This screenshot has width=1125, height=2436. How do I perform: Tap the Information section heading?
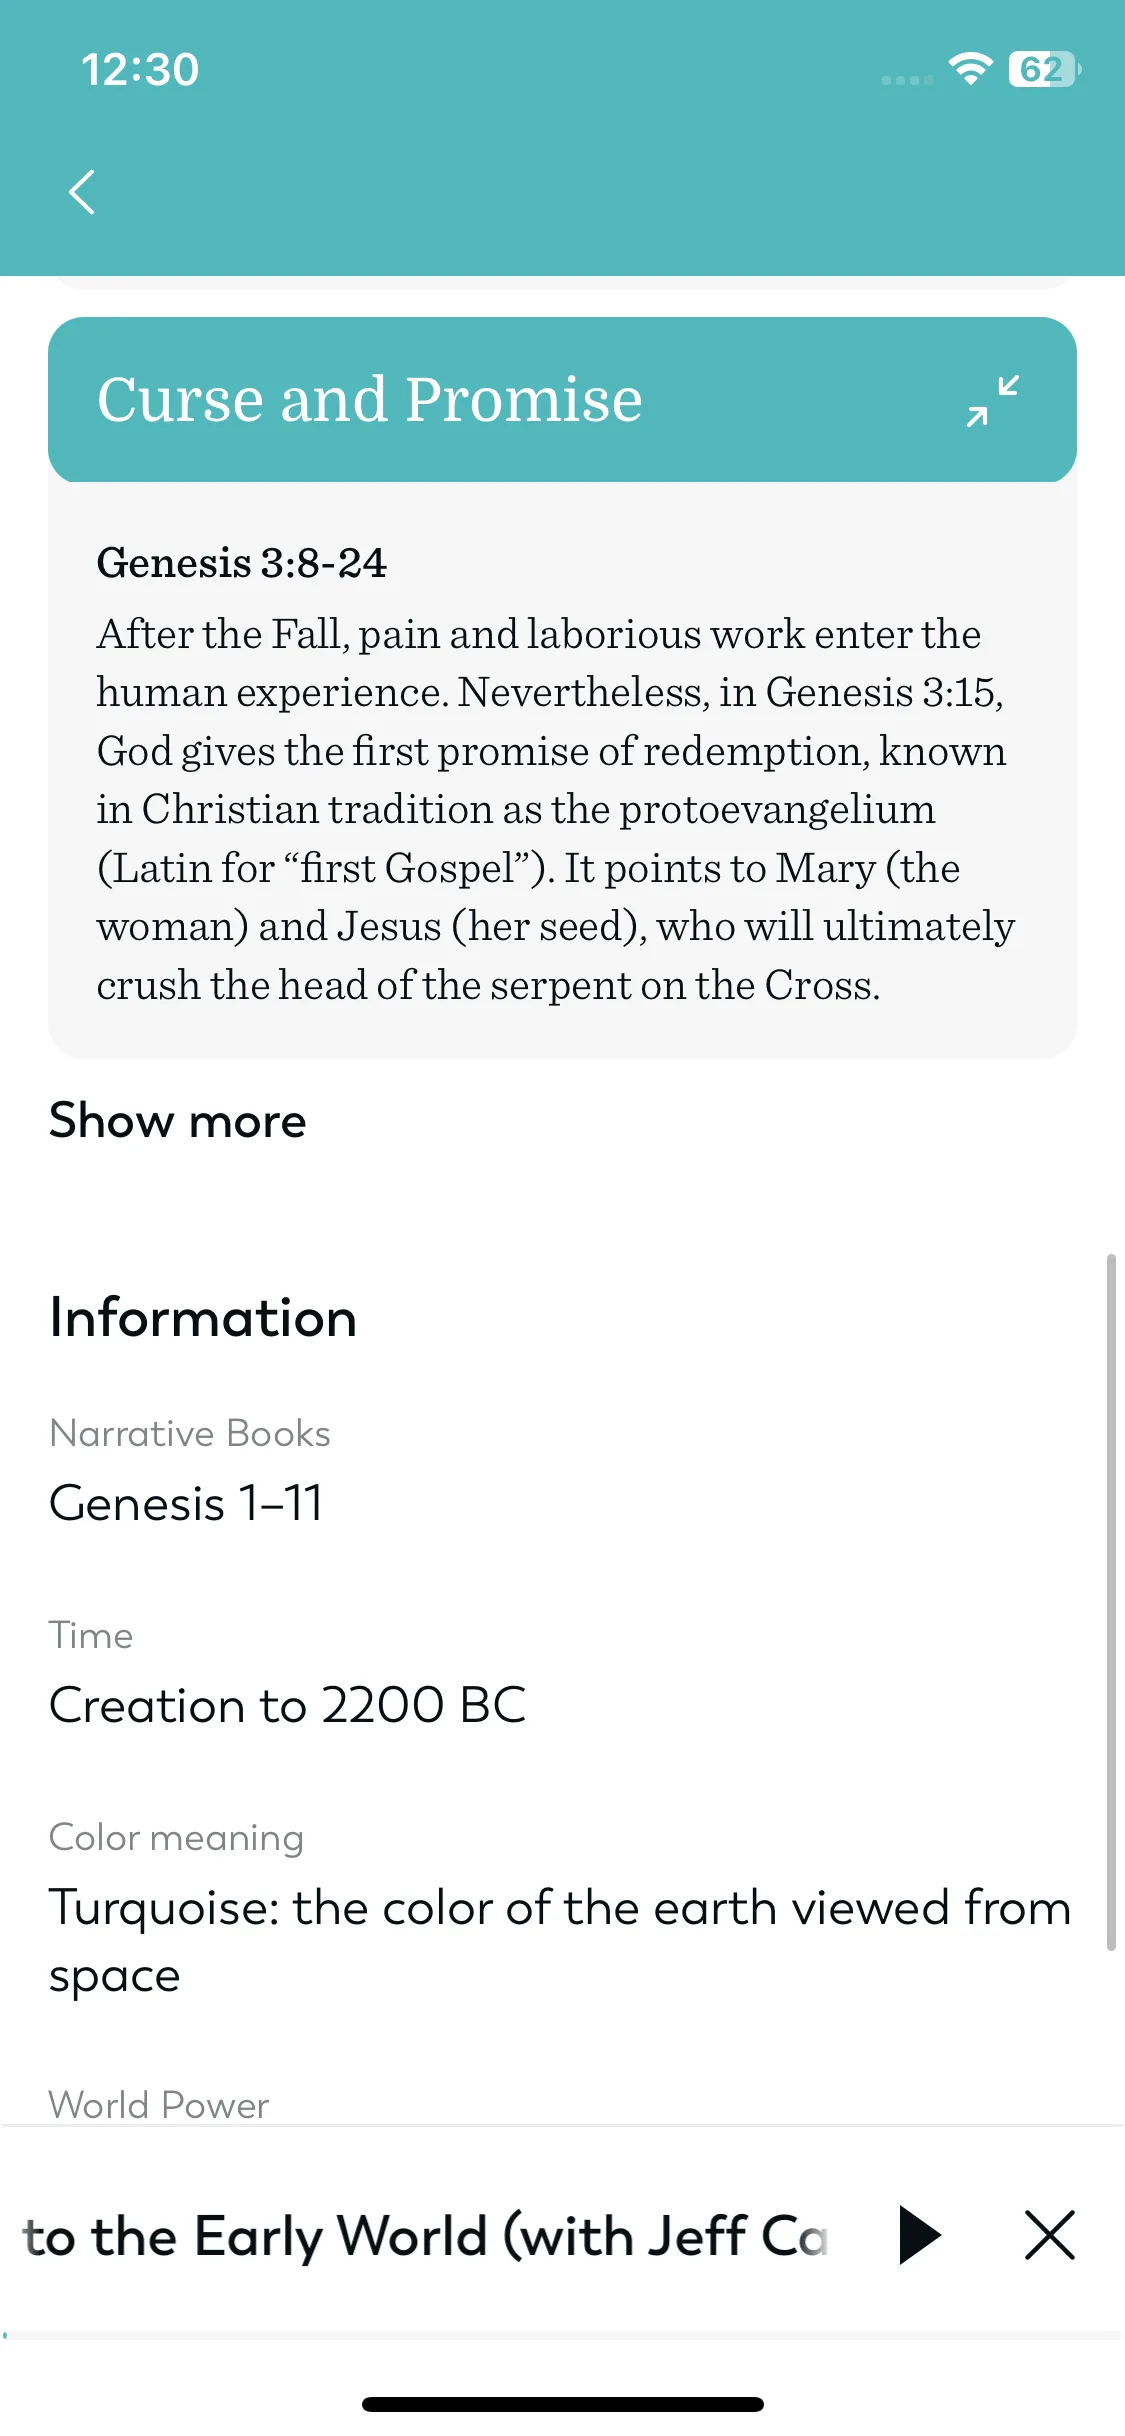point(203,1317)
